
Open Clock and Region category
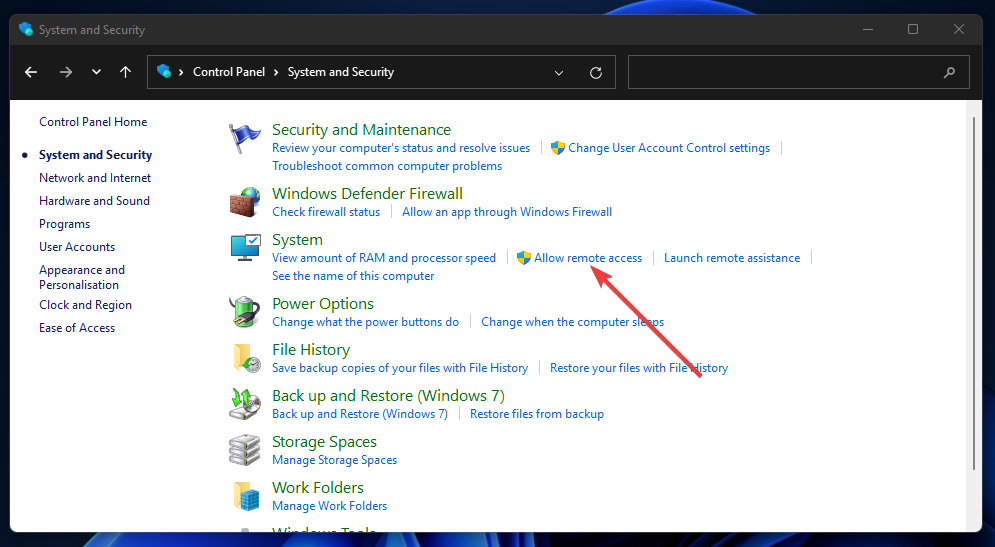pos(86,305)
